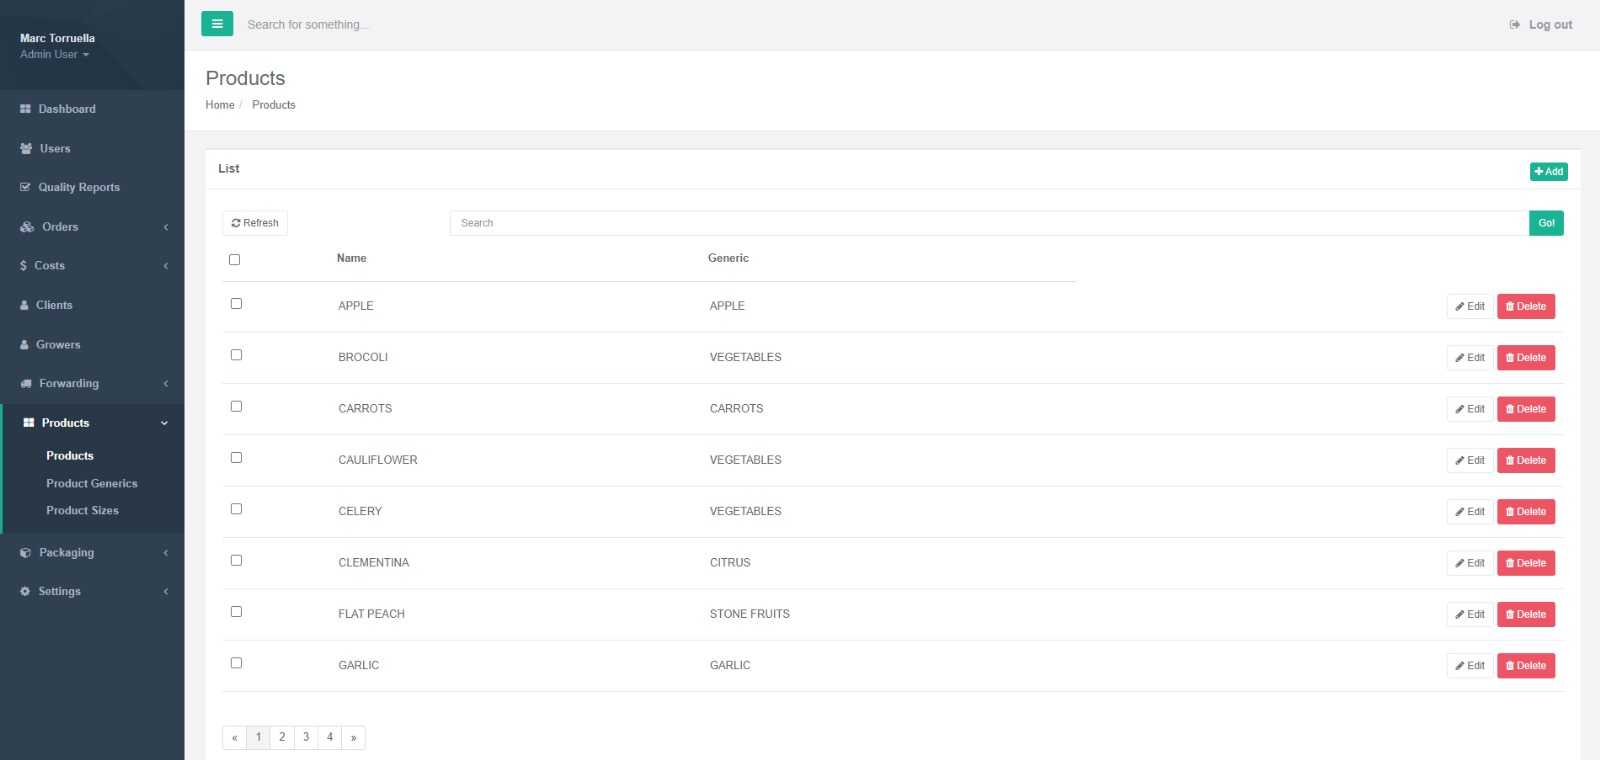Image resolution: width=1600 pixels, height=760 pixels.
Task: Click the Costs dollar sign icon
Action: point(23,266)
